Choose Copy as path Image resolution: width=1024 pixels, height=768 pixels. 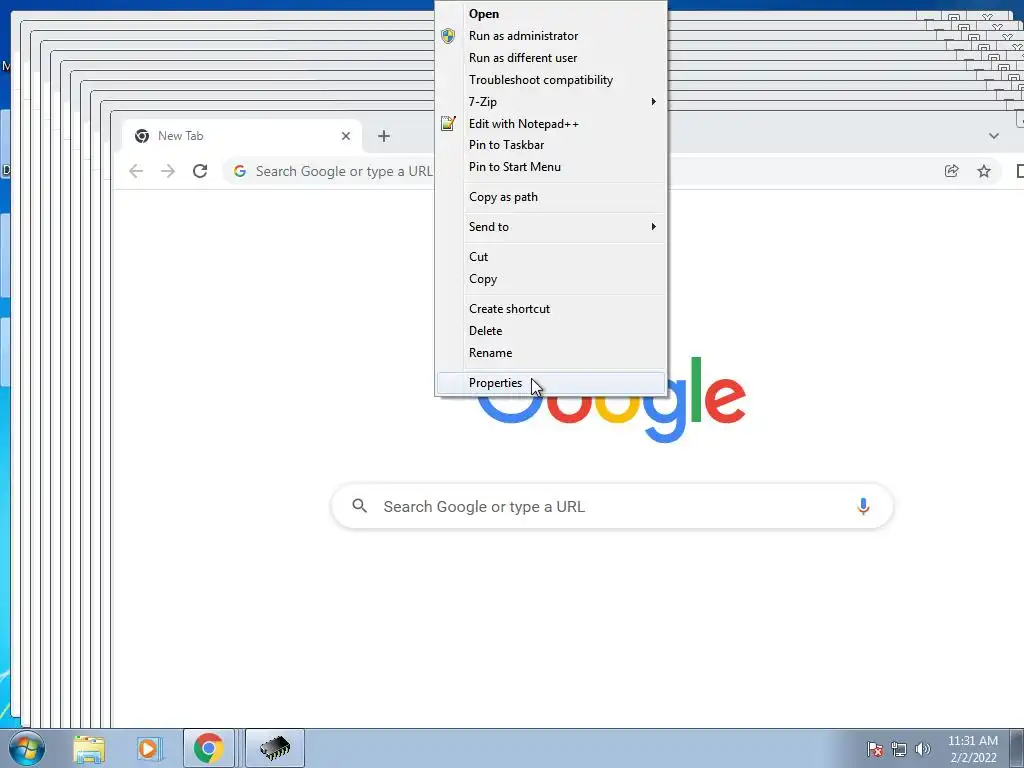tap(551, 197)
